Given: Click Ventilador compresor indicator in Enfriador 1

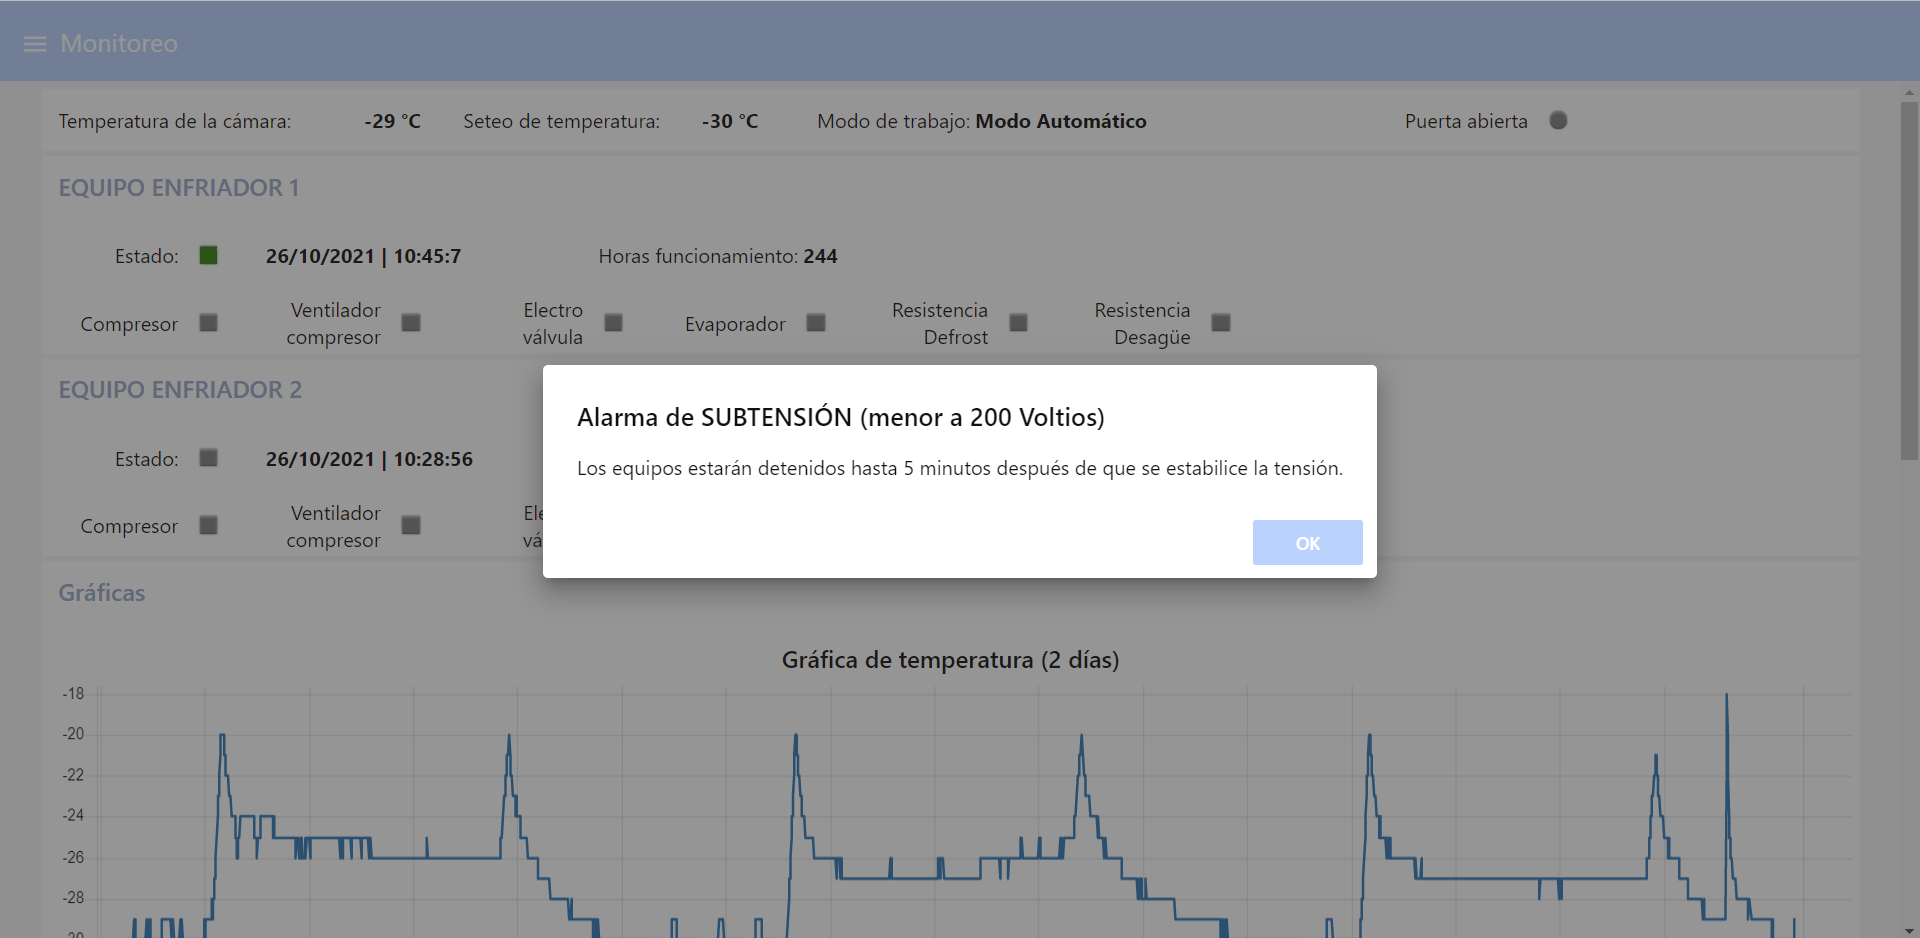Looking at the screenshot, I should pyautogui.click(x=411, y=323).
